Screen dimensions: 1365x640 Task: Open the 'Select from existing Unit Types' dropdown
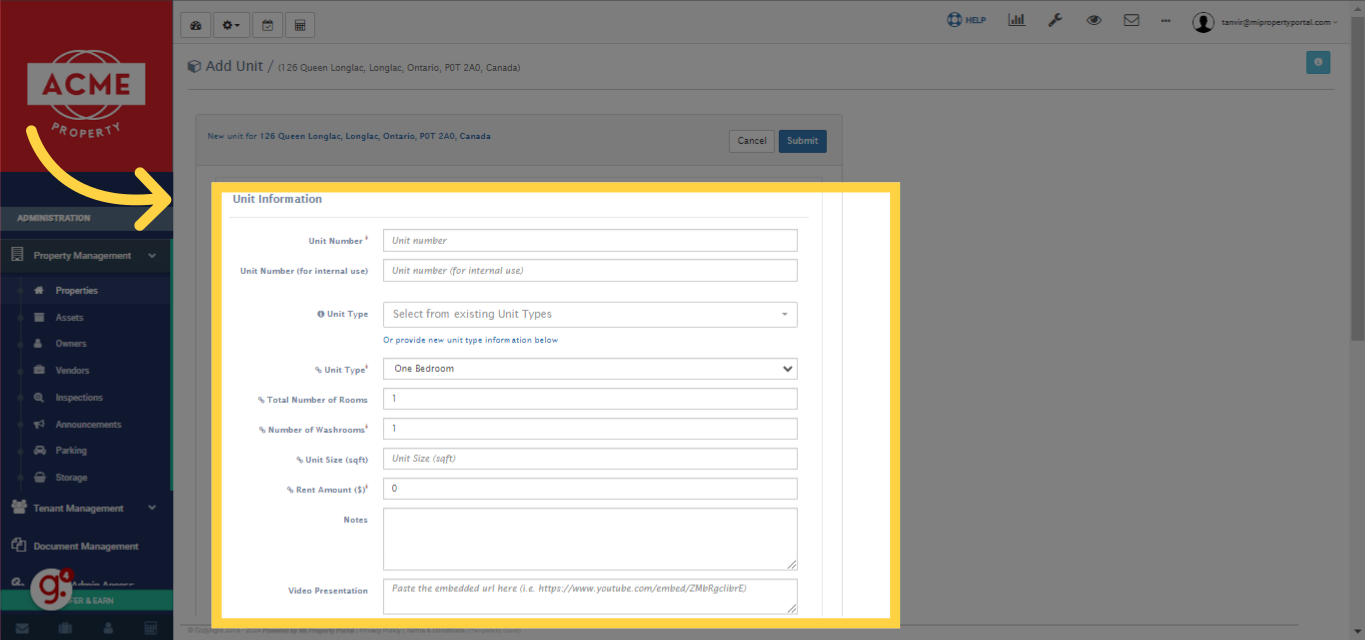click(x=589, y=314)
